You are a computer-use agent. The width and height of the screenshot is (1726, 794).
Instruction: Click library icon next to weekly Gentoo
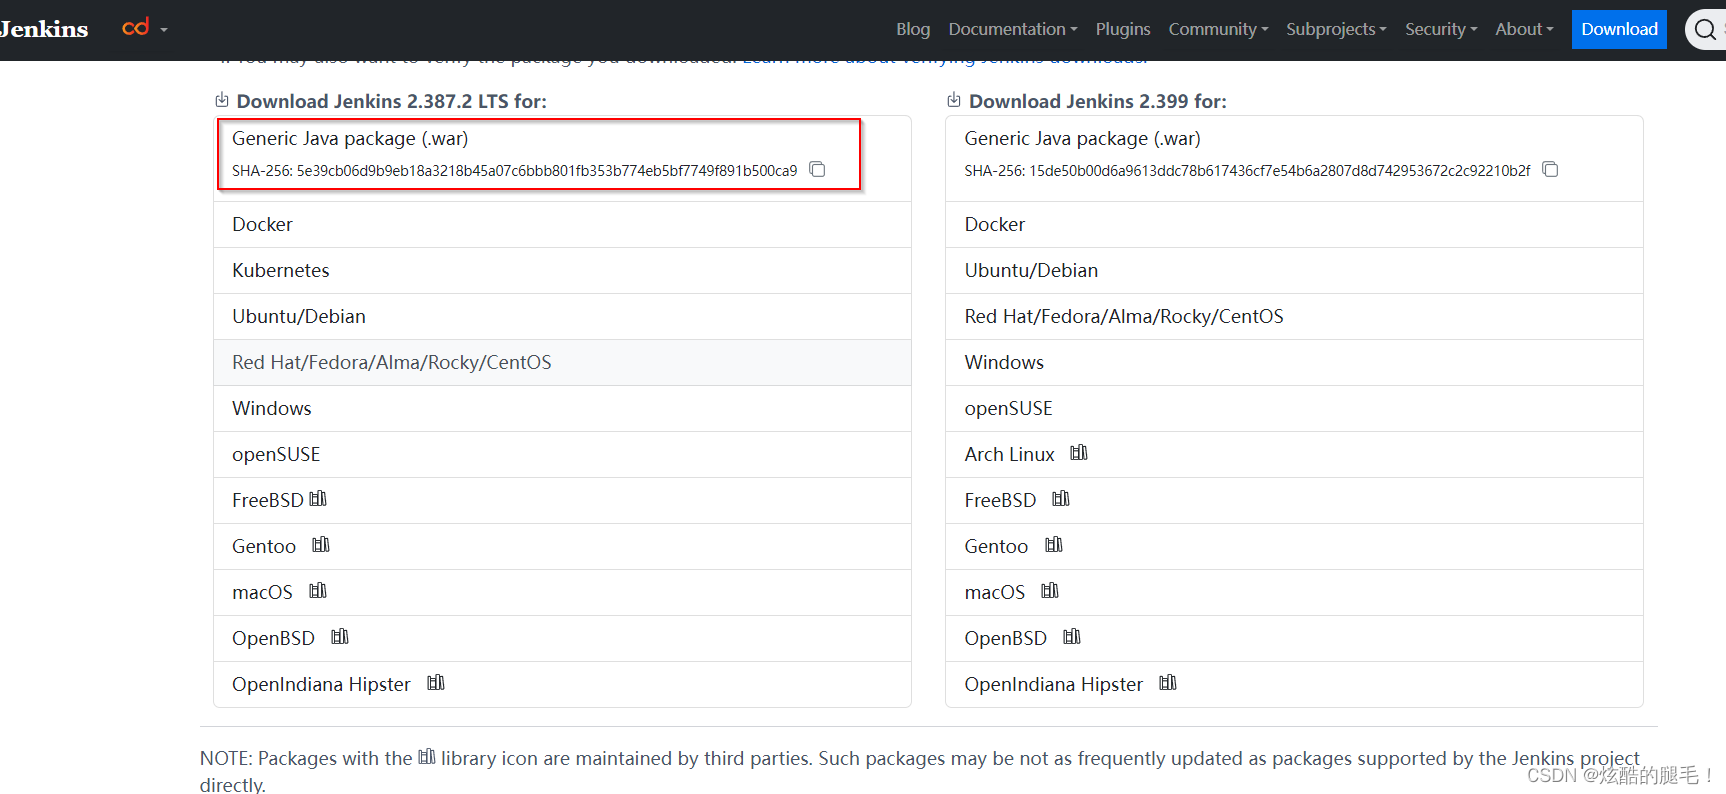[x=1054, y=544]
